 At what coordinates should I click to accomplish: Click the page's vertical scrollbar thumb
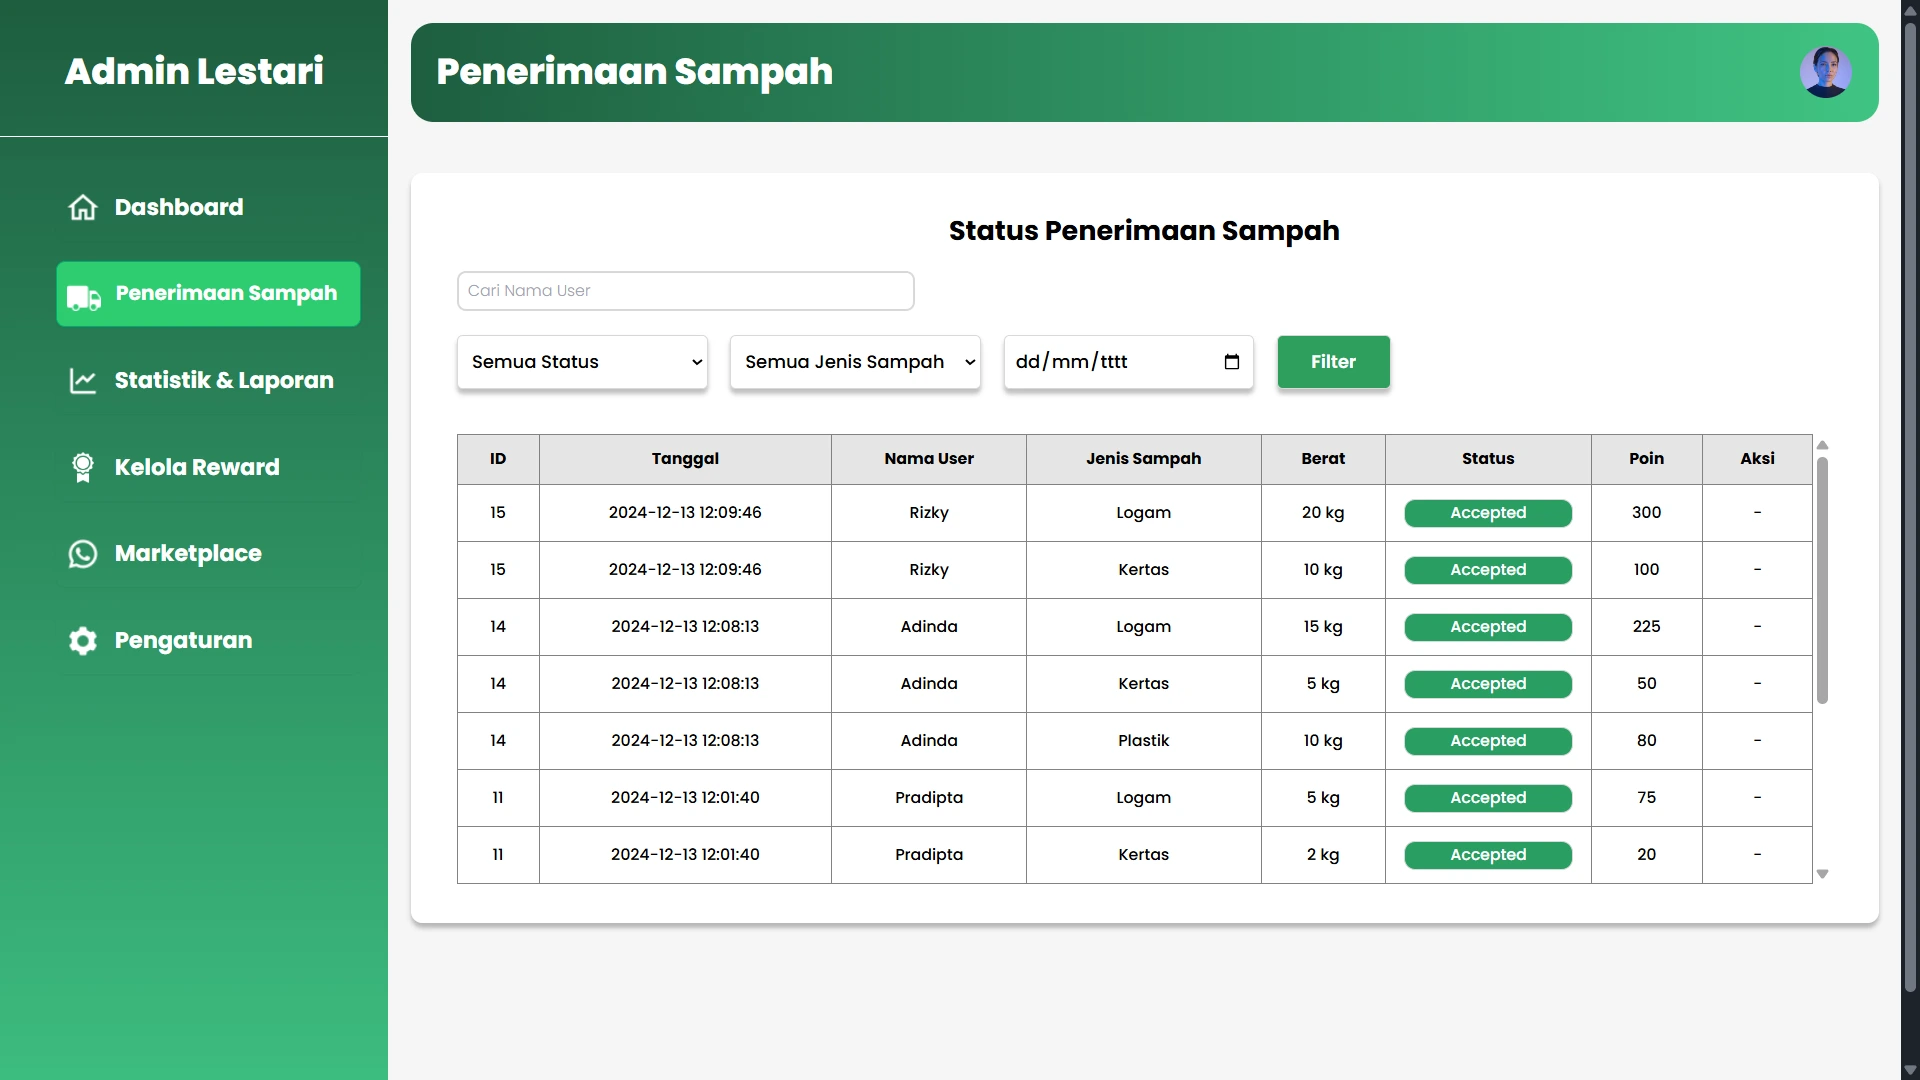coord(1910,507)
